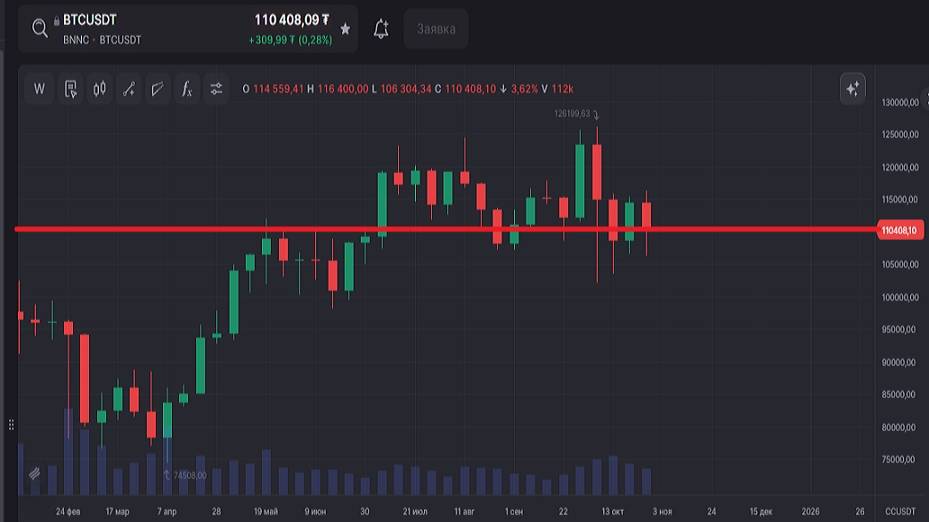This screenshot has height=522, width=929.
Task: Click the BTCUSDT ticker name
Action: click(x=90, y=20)
